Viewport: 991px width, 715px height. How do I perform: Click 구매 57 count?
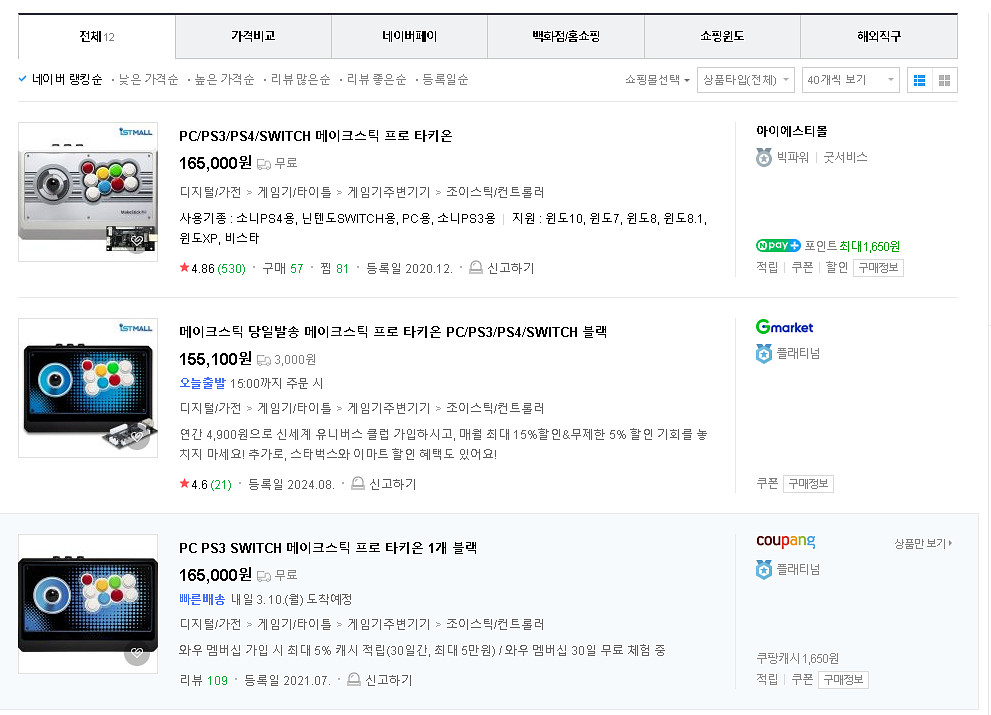pyautogui.click(x=283, y=269)
